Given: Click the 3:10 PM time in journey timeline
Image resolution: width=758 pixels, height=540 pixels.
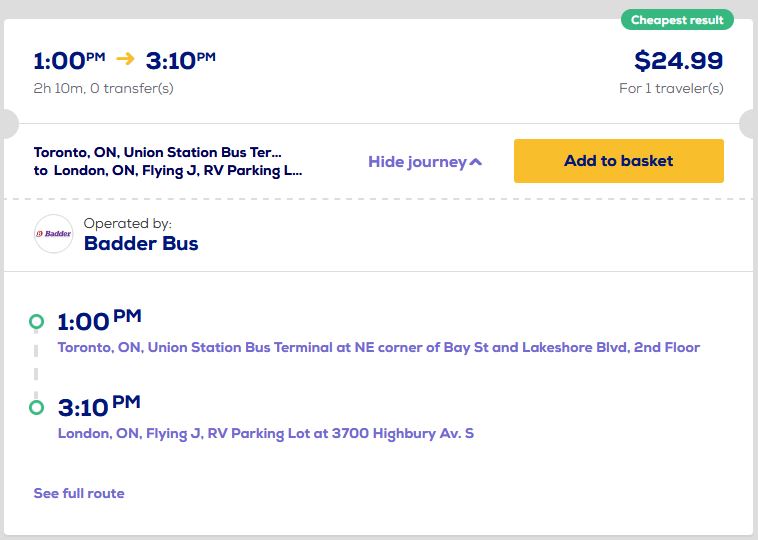Looking at the screenshot, I should 99,407.
